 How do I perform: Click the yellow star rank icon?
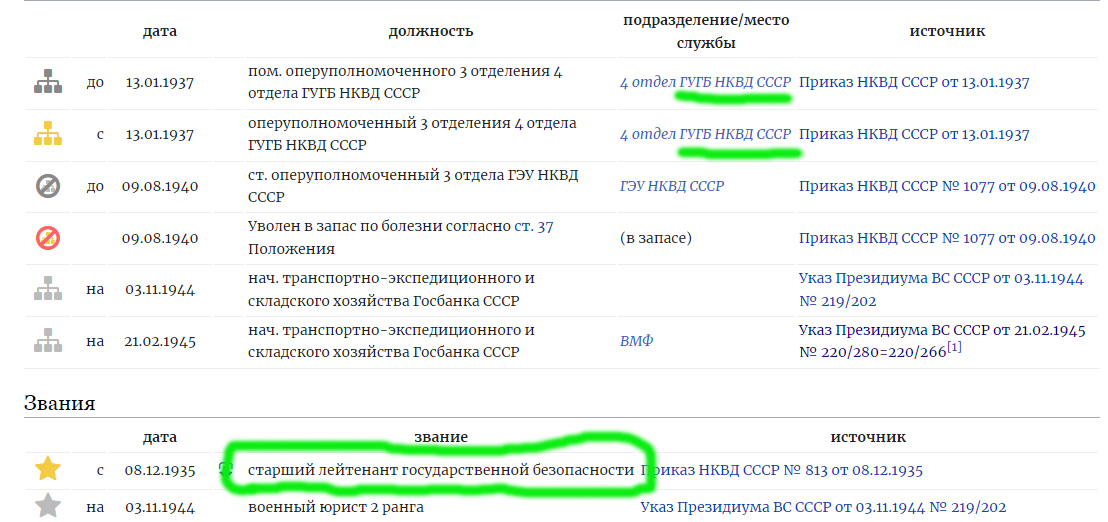[47, 469]
